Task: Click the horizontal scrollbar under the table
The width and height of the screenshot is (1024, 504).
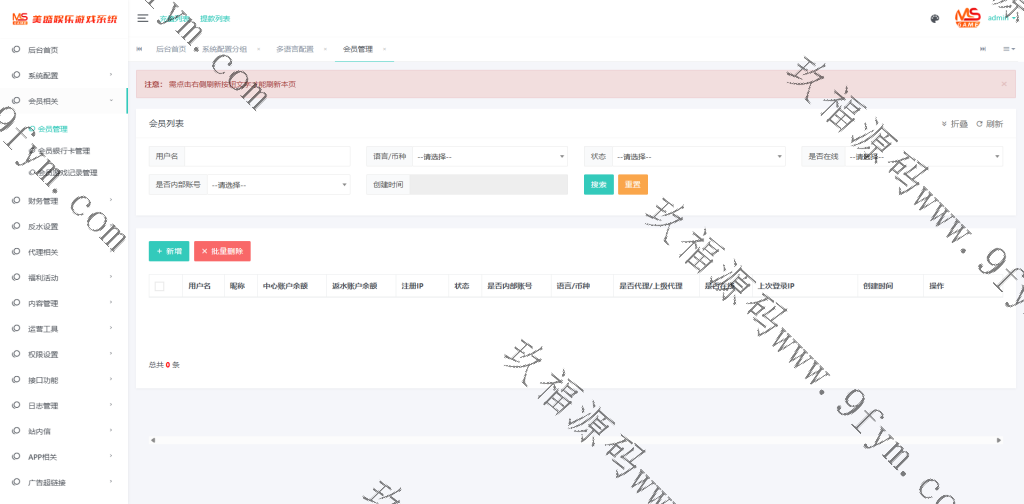Action: (x=575, y=439)
